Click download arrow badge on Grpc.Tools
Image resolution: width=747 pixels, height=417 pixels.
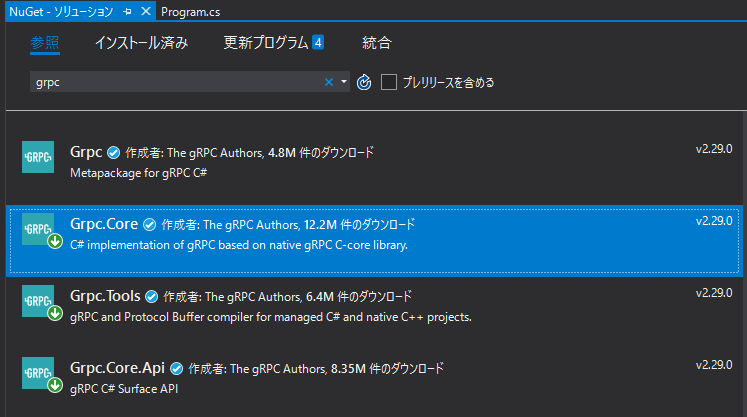pyautogui.click(x=55, y=313)
